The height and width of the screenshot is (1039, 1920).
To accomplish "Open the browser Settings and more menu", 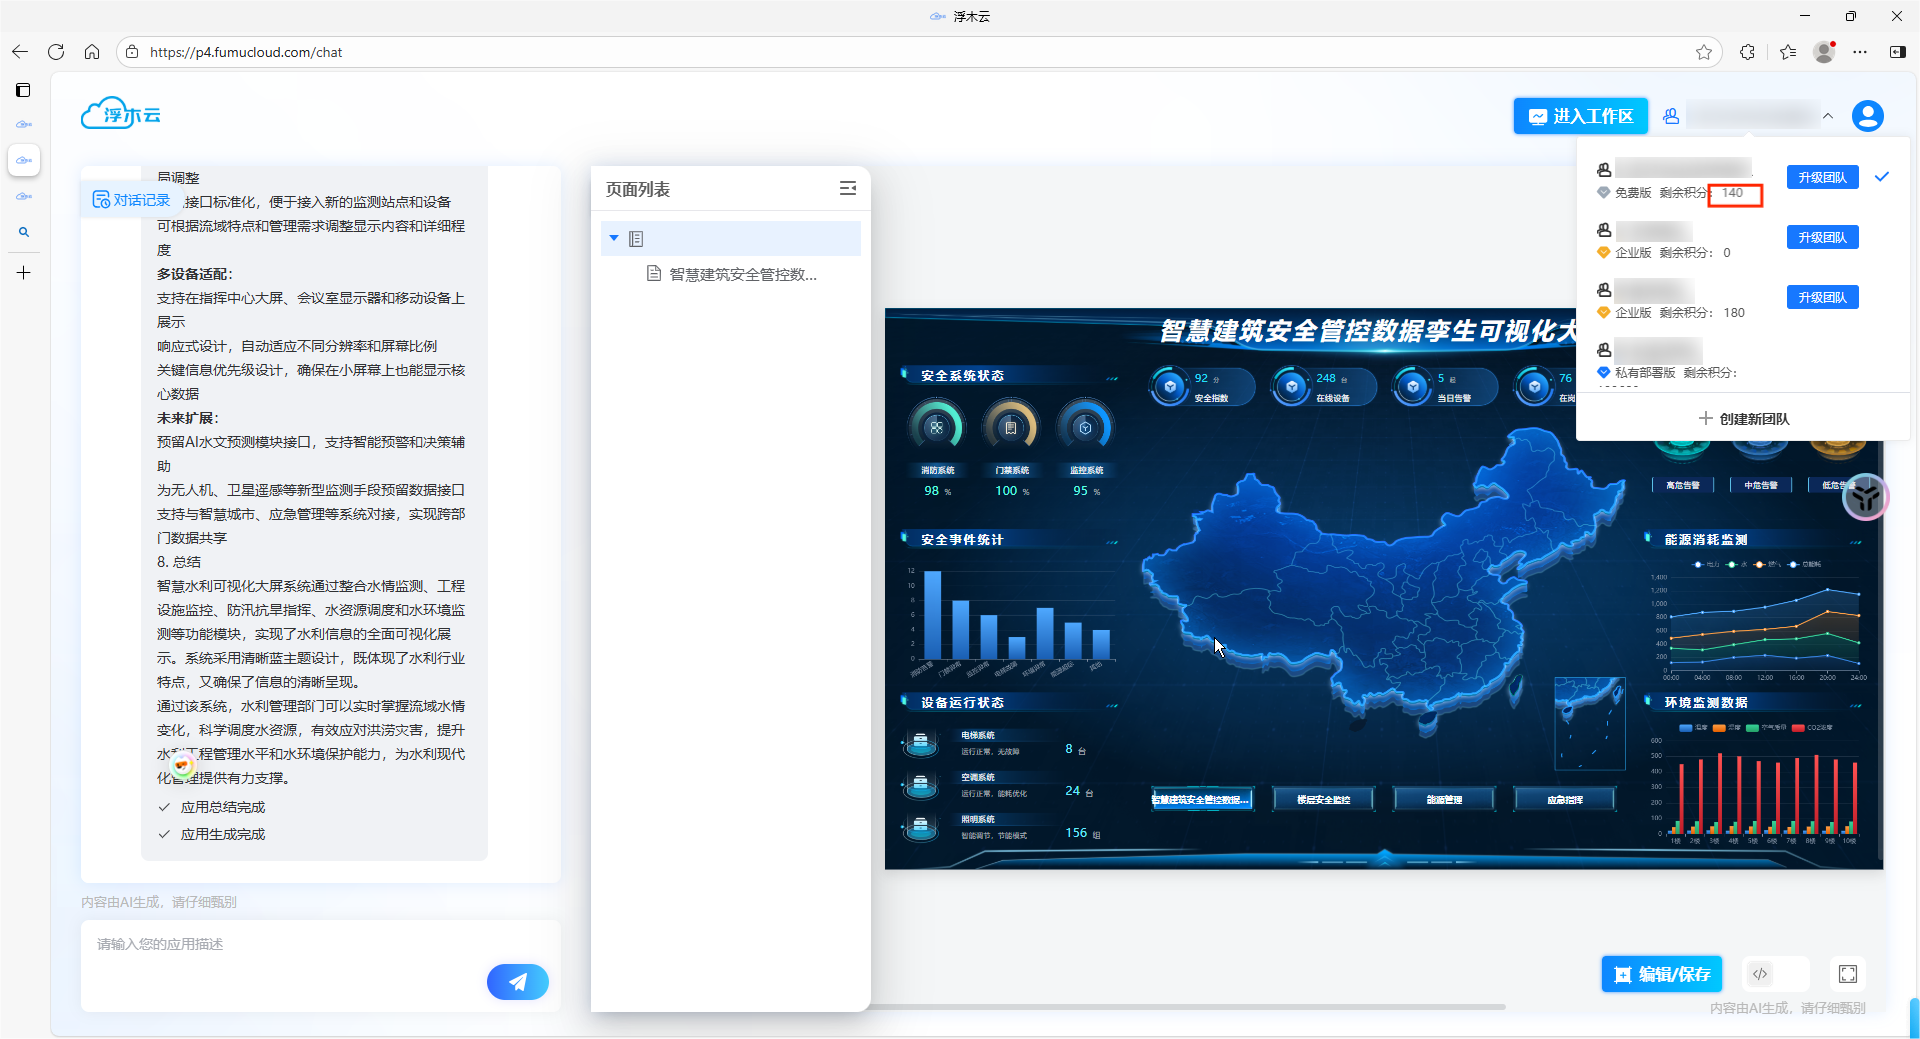I will coord(1860,52).
